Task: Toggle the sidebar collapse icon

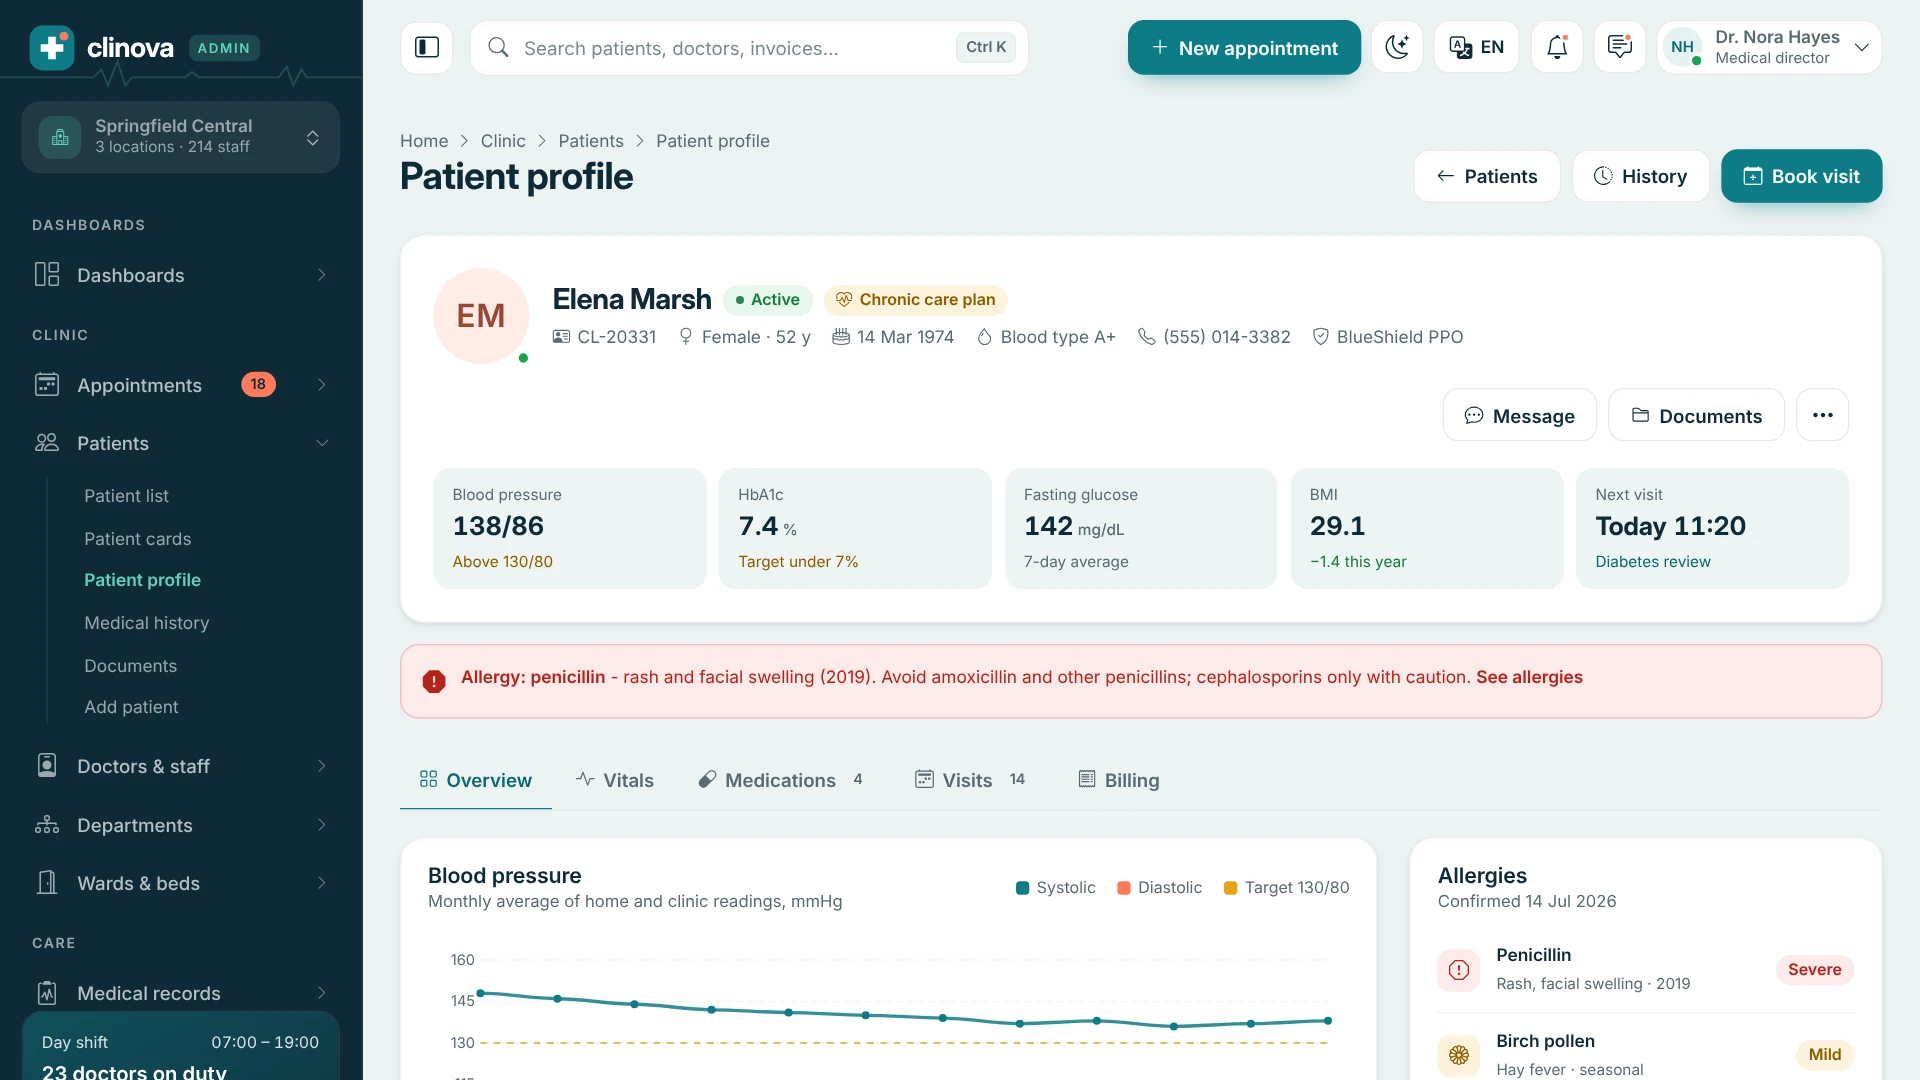Action: [x=427, y=47]
